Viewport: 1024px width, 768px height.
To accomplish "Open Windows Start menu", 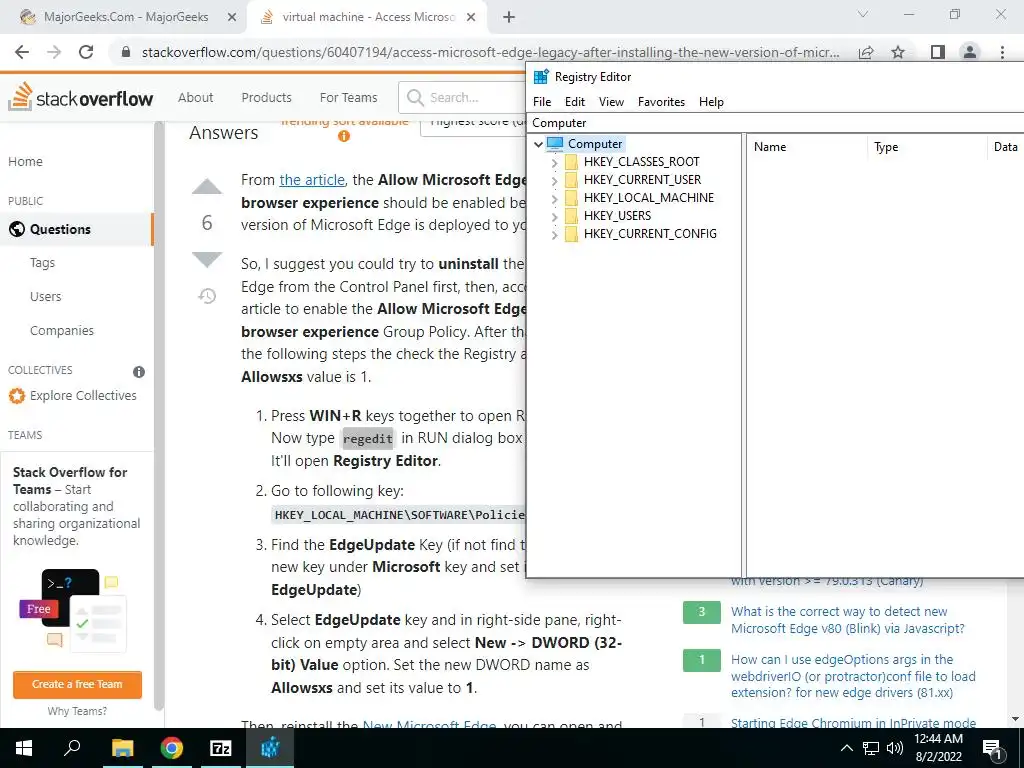I will (24, 748).
